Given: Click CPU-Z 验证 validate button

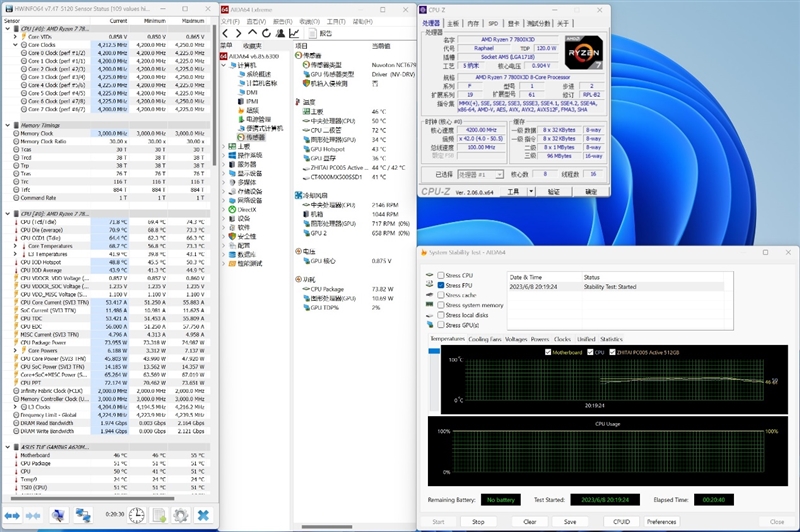Looking at the screenshot, I should coord(554,191).
